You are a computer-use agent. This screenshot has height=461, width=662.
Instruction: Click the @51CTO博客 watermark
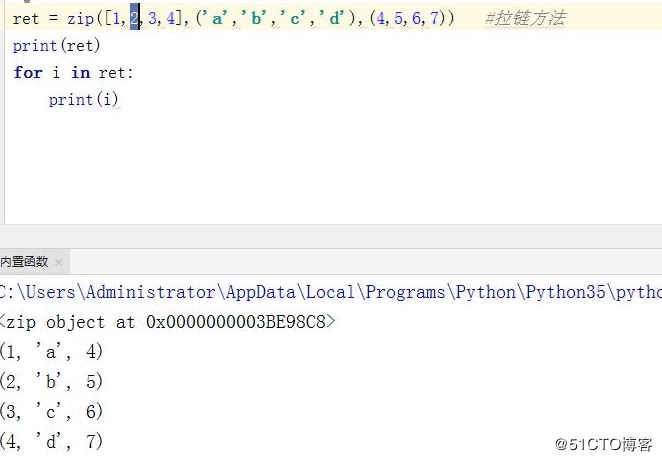point(605,445)
